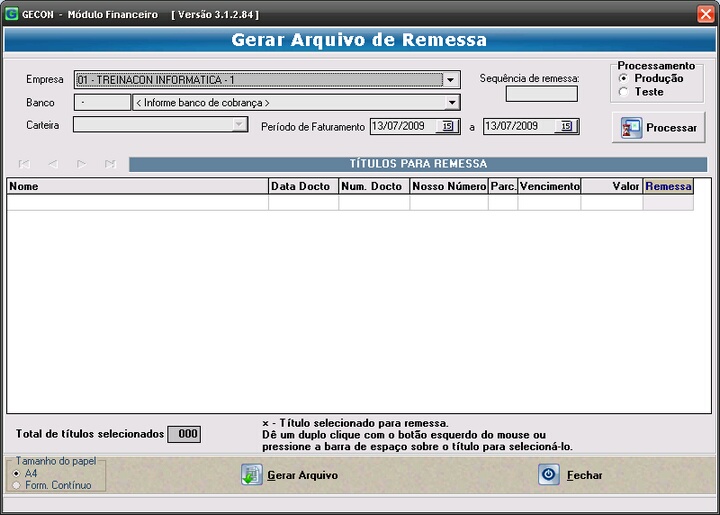Click the empty Nome cell in first row
This screenshot has width=720, height=515.
click(137, 202)
